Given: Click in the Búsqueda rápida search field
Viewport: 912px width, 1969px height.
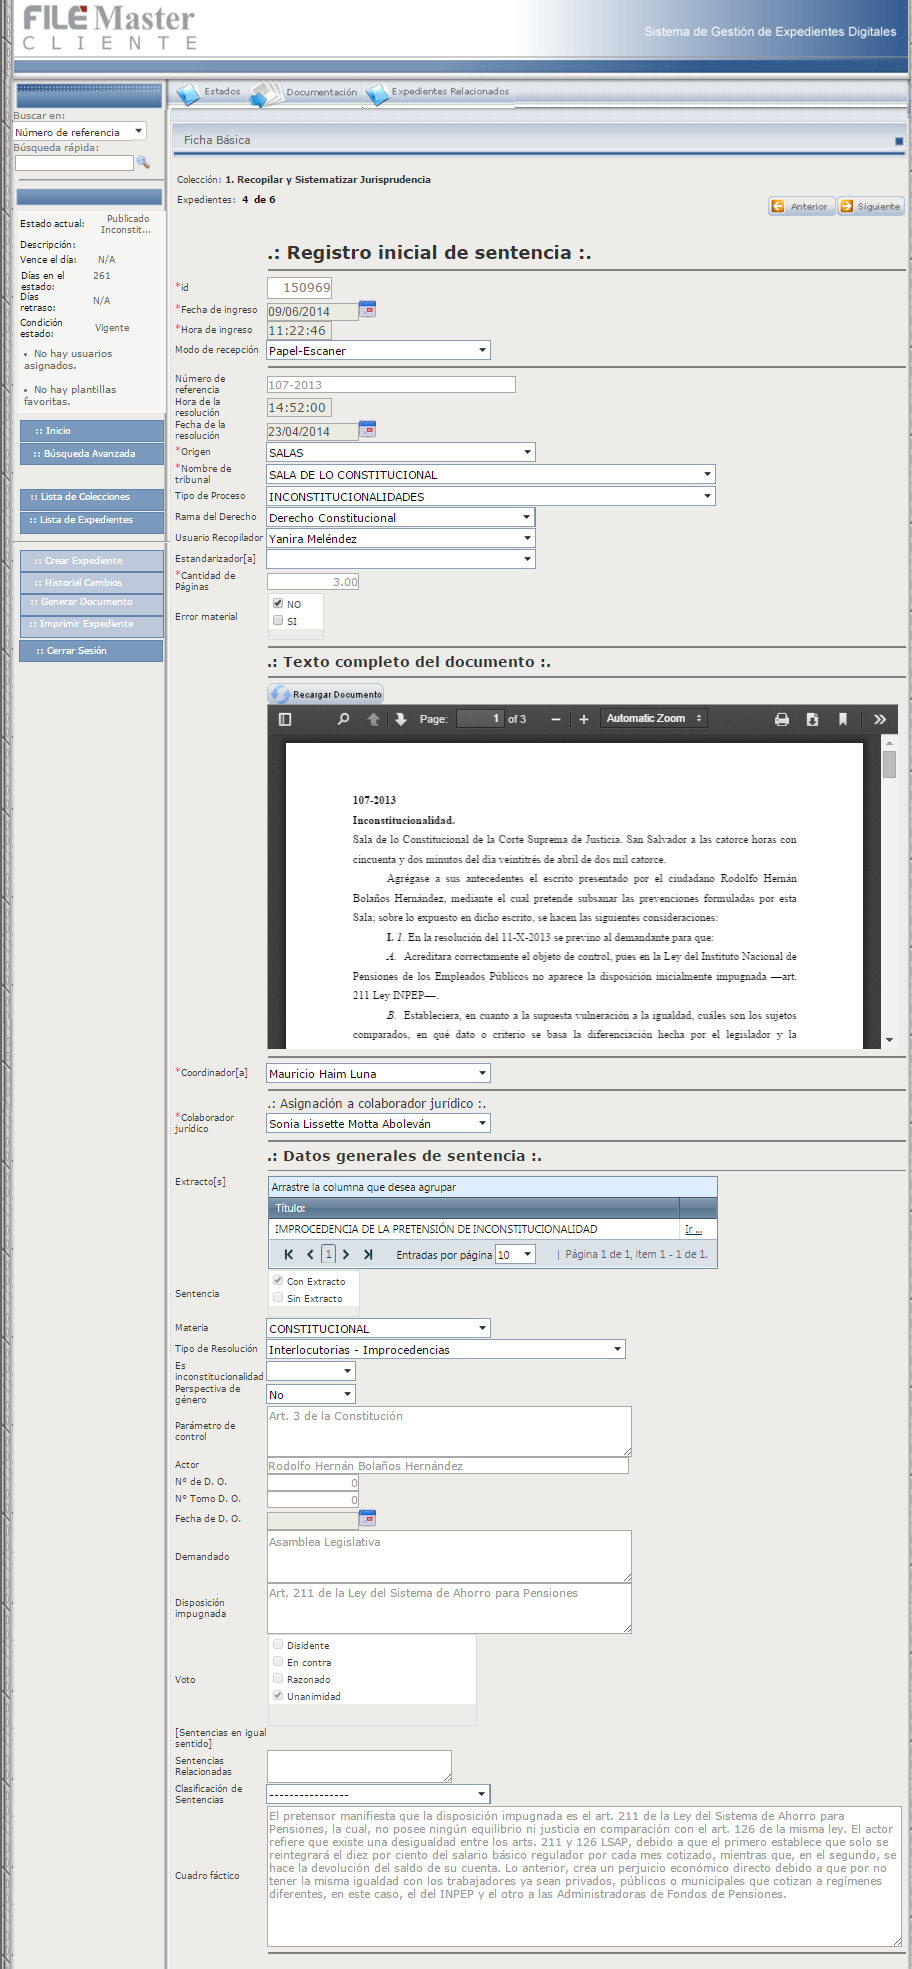Looking at the screenshot, I should 74,163.
